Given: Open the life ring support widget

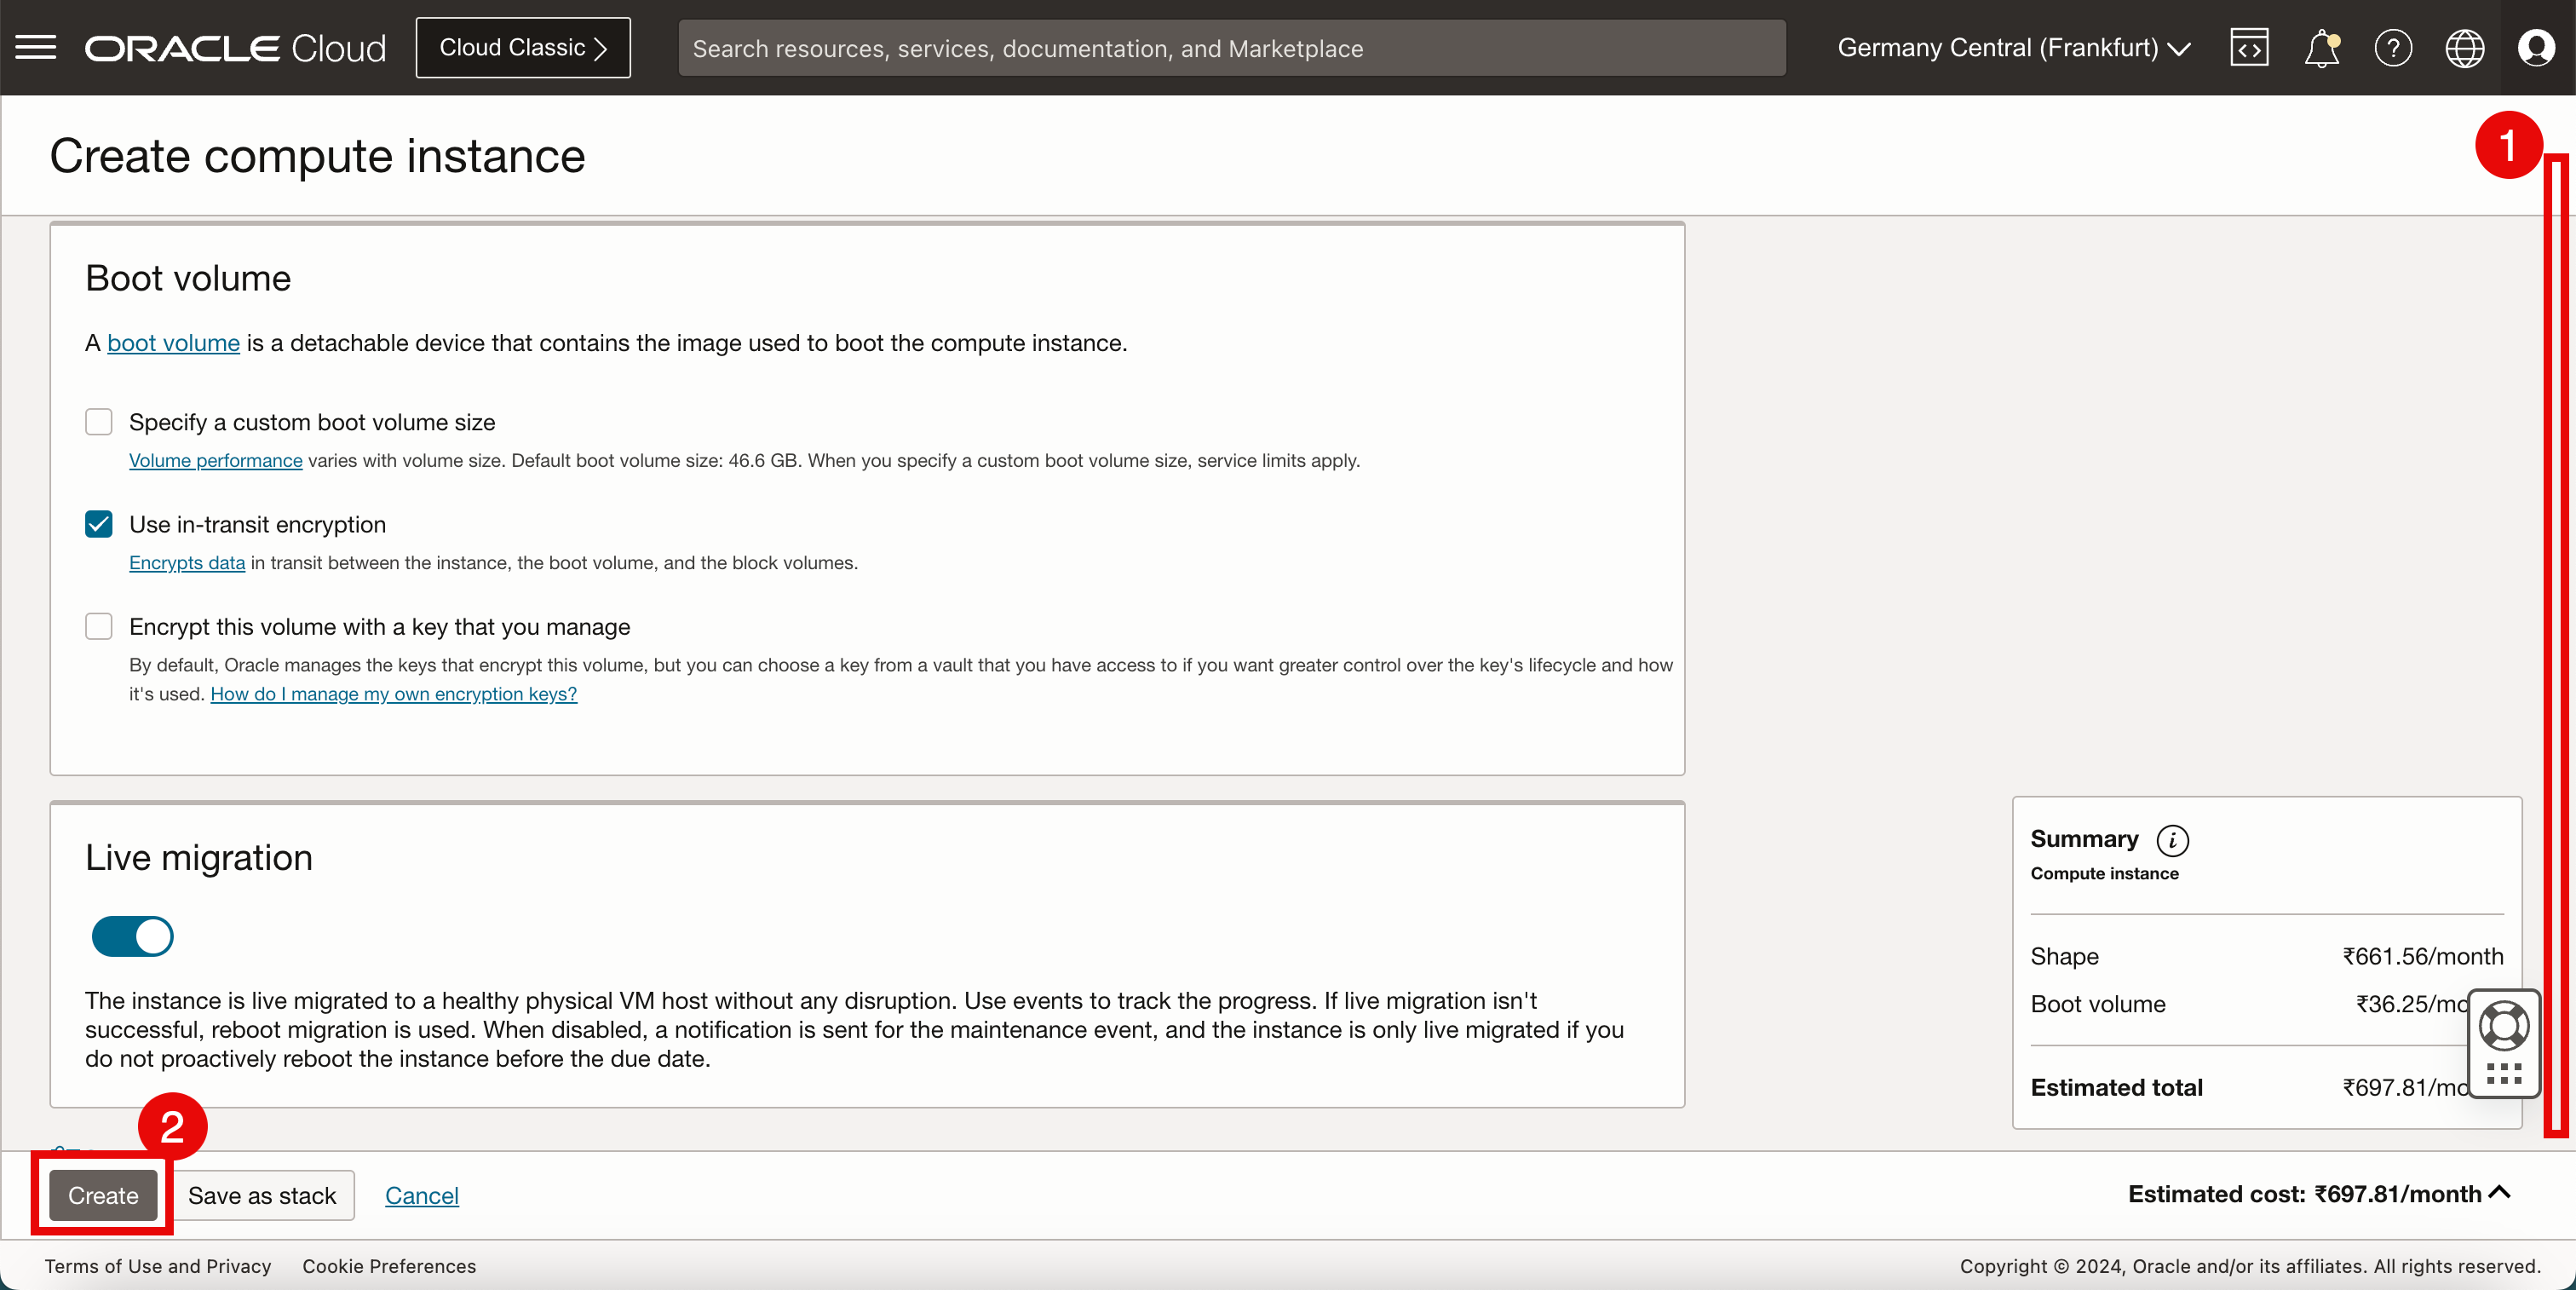Looking at the screenshot, I should click(x=2504, y=1026).
